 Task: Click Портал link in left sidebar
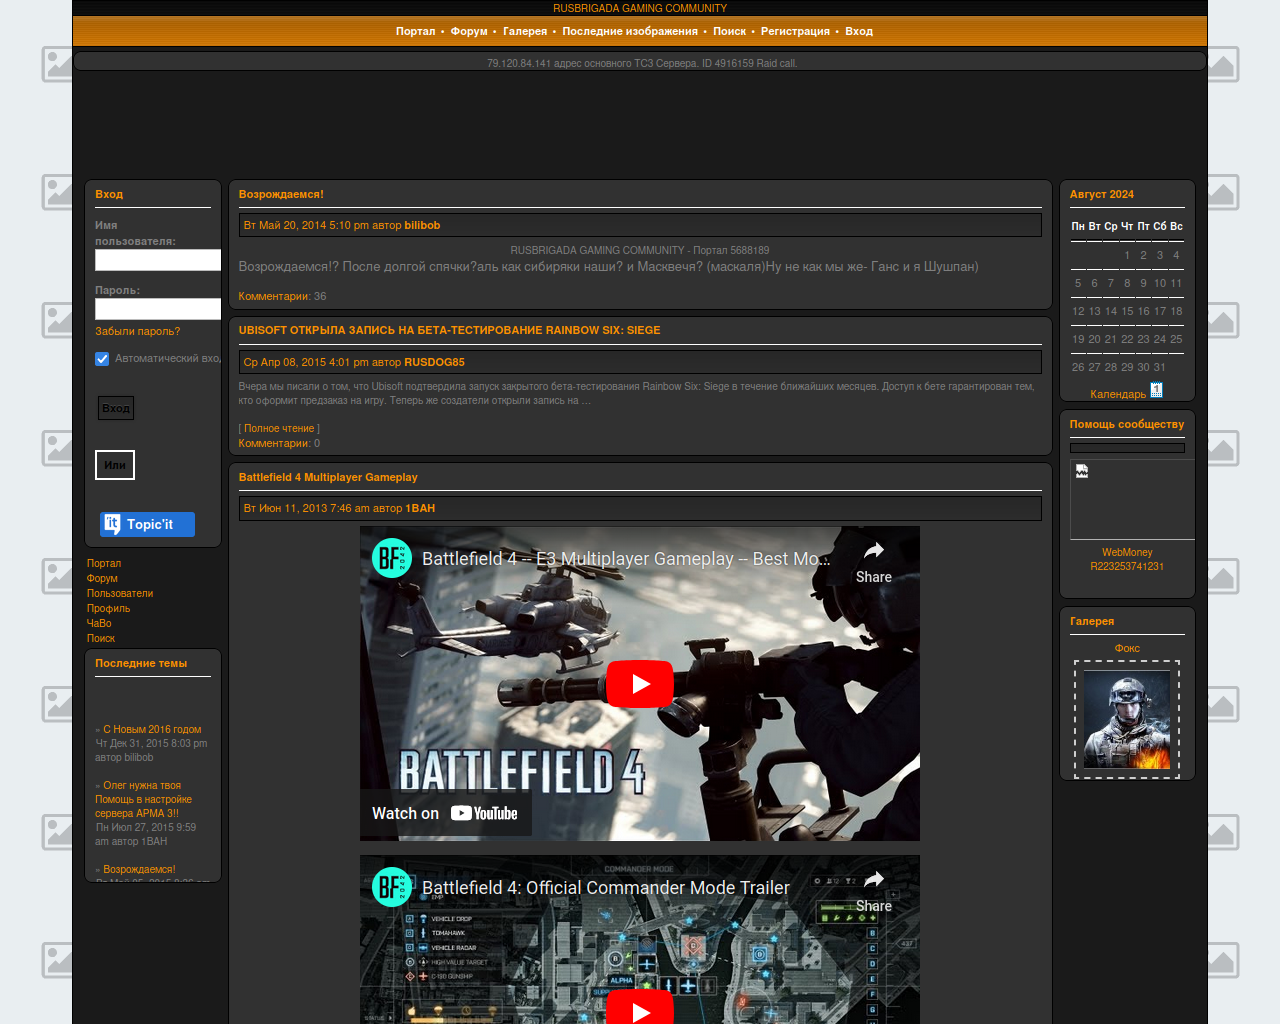[104, 563]
